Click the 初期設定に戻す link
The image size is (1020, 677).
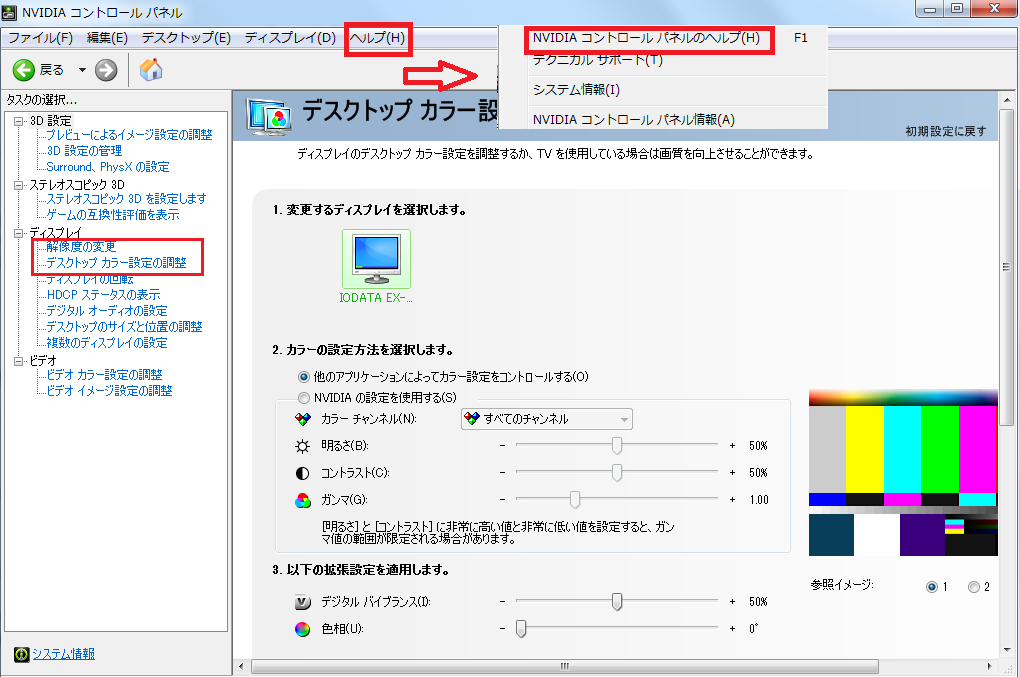pyautogui.click(x=946, y=131)
